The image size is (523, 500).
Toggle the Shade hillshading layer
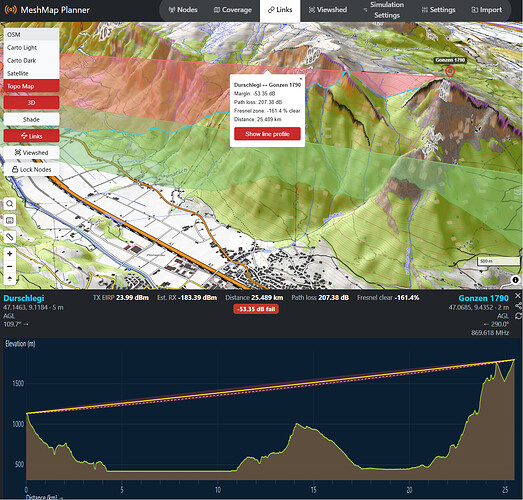(31, 119)
